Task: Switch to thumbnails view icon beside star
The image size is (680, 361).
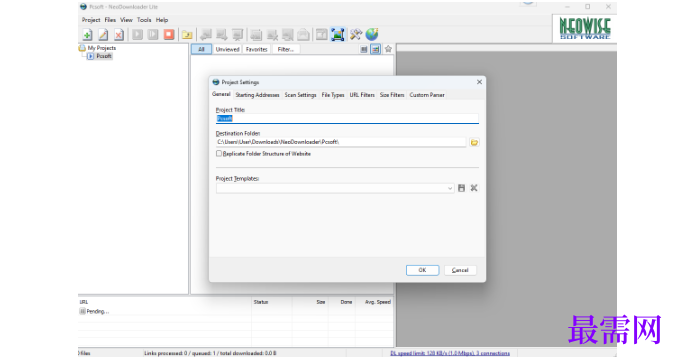Action: point(364,49)
